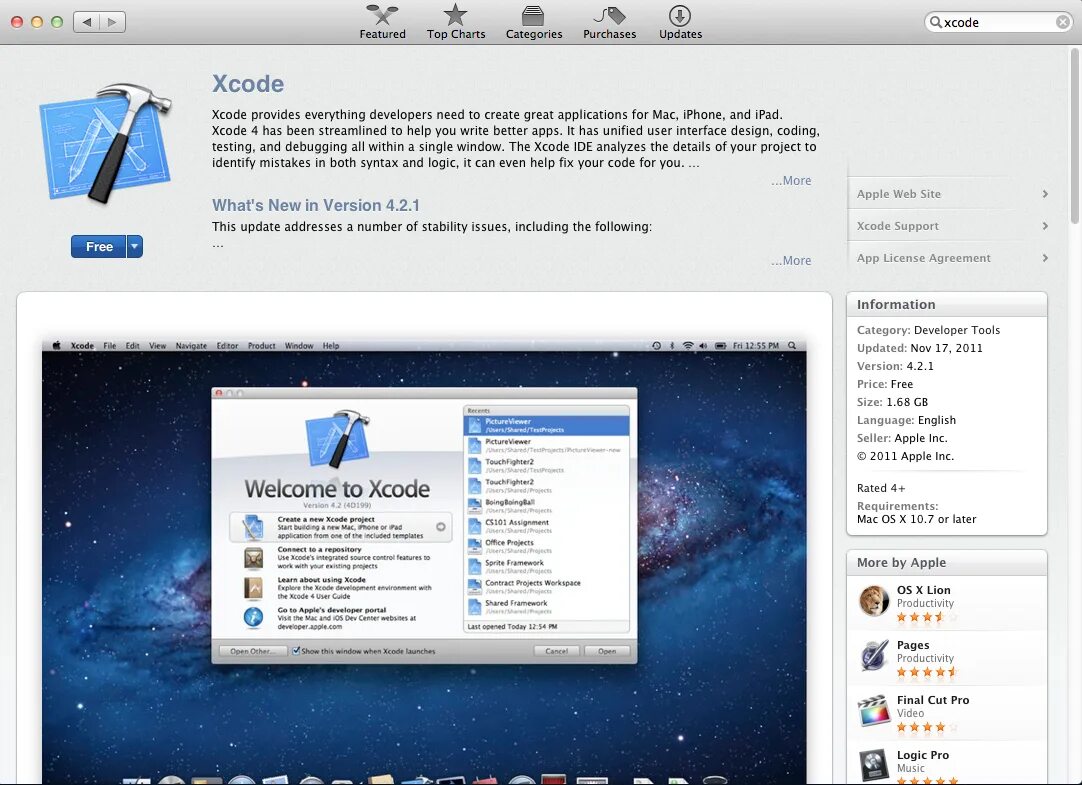Select the OS X Lion title

(x=923, y=590)
